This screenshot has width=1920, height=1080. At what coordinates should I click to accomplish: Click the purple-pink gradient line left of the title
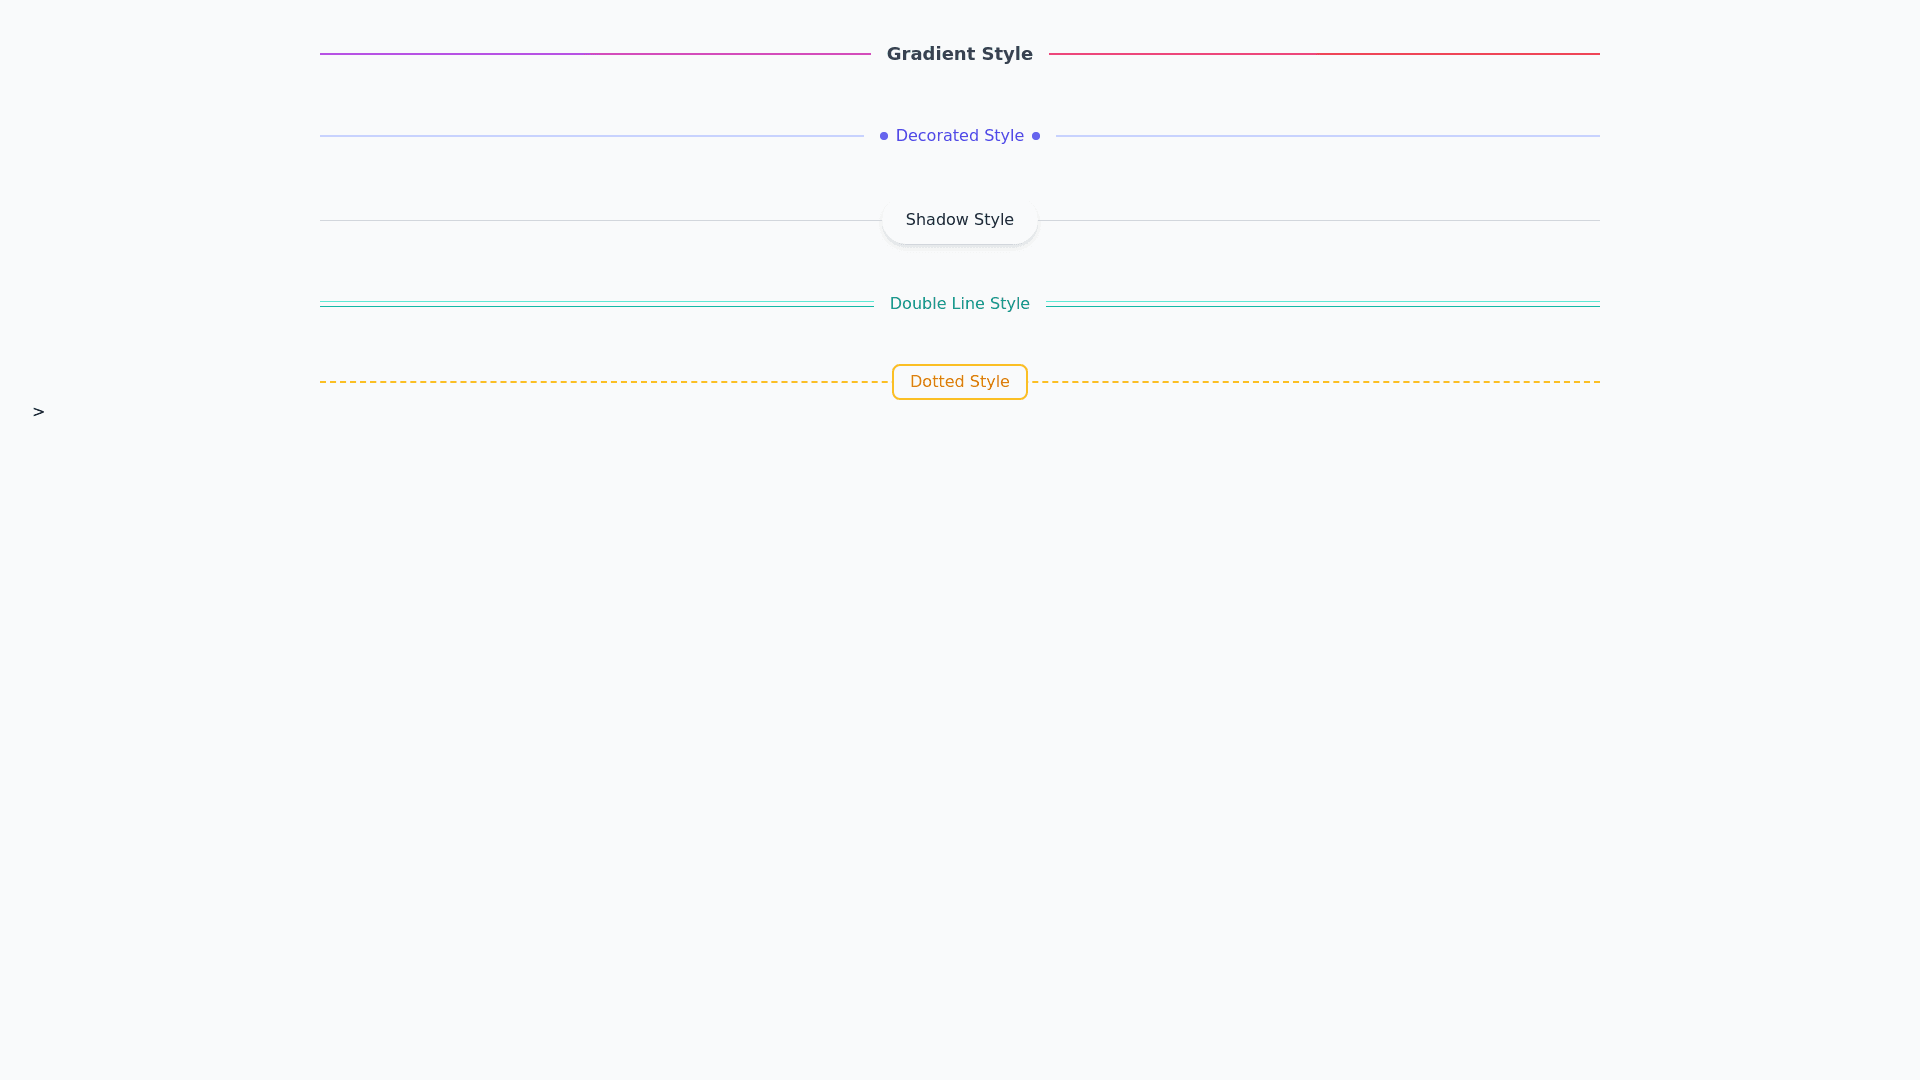click(x=595, y=54)
